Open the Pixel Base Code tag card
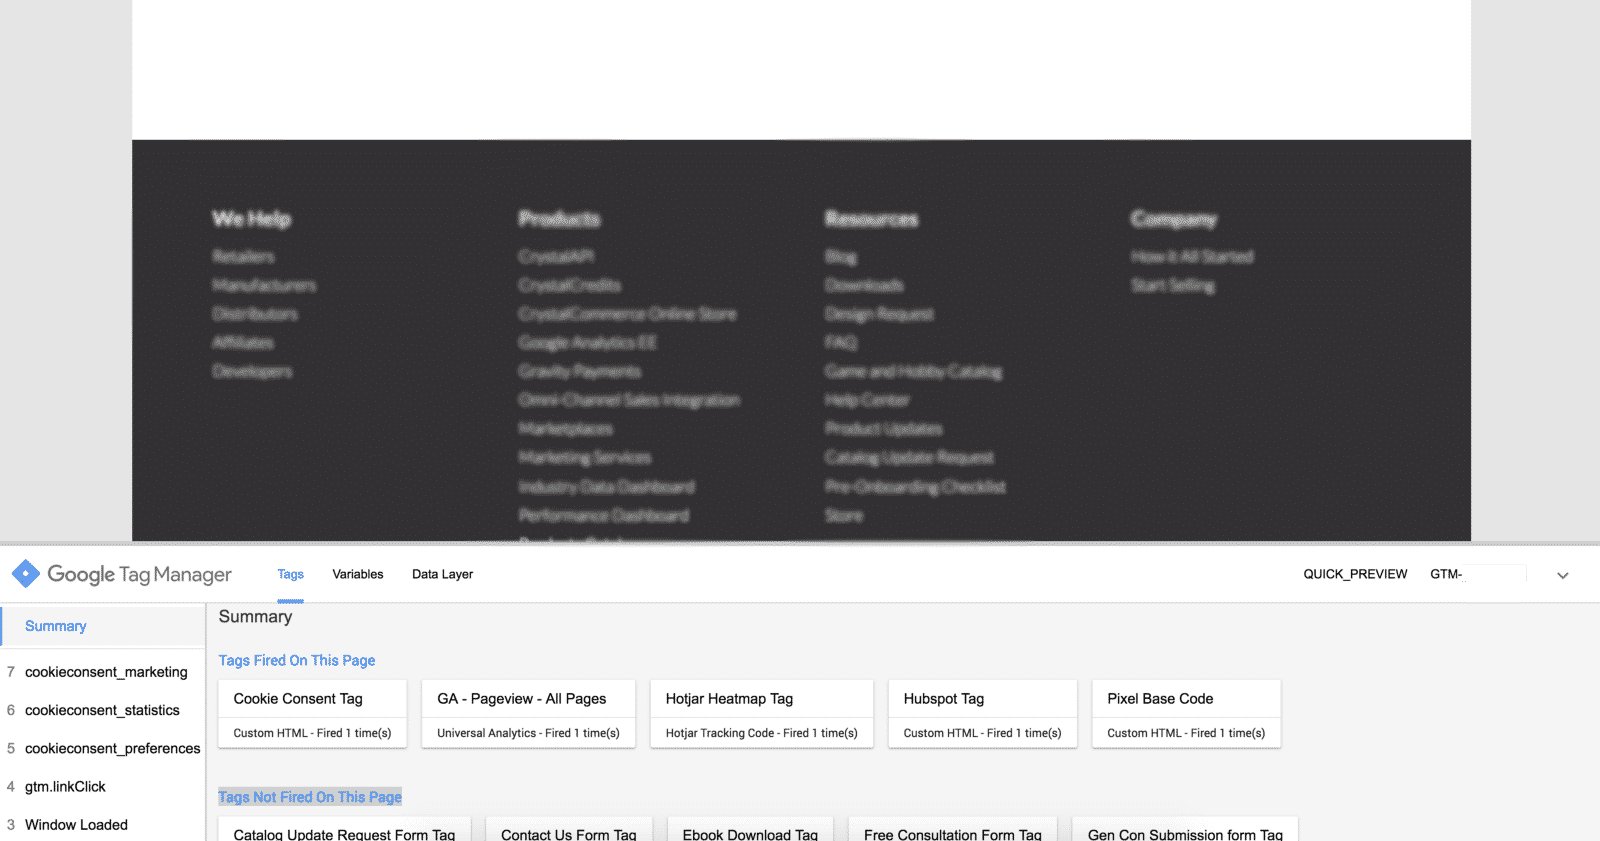Viewport: 1600px width, 841px height. point(1187,714)
